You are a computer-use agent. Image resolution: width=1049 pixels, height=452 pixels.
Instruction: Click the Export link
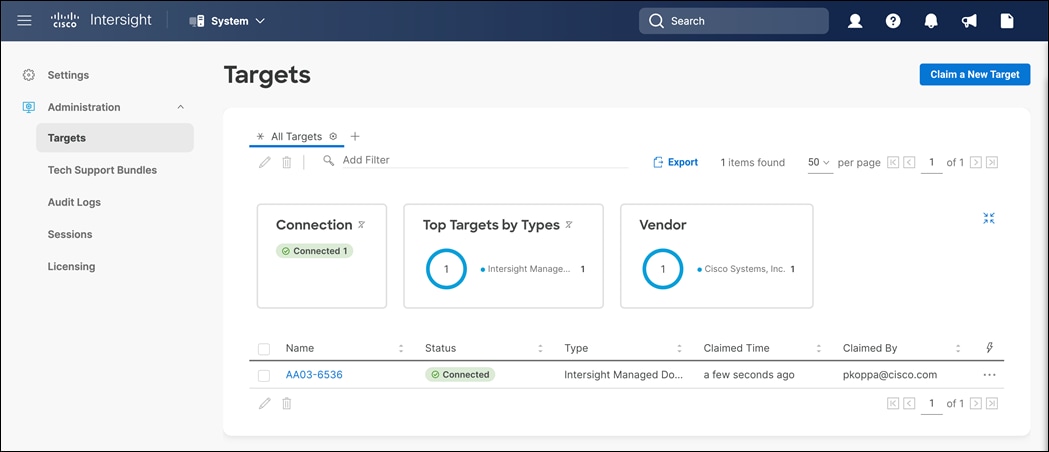676,162
